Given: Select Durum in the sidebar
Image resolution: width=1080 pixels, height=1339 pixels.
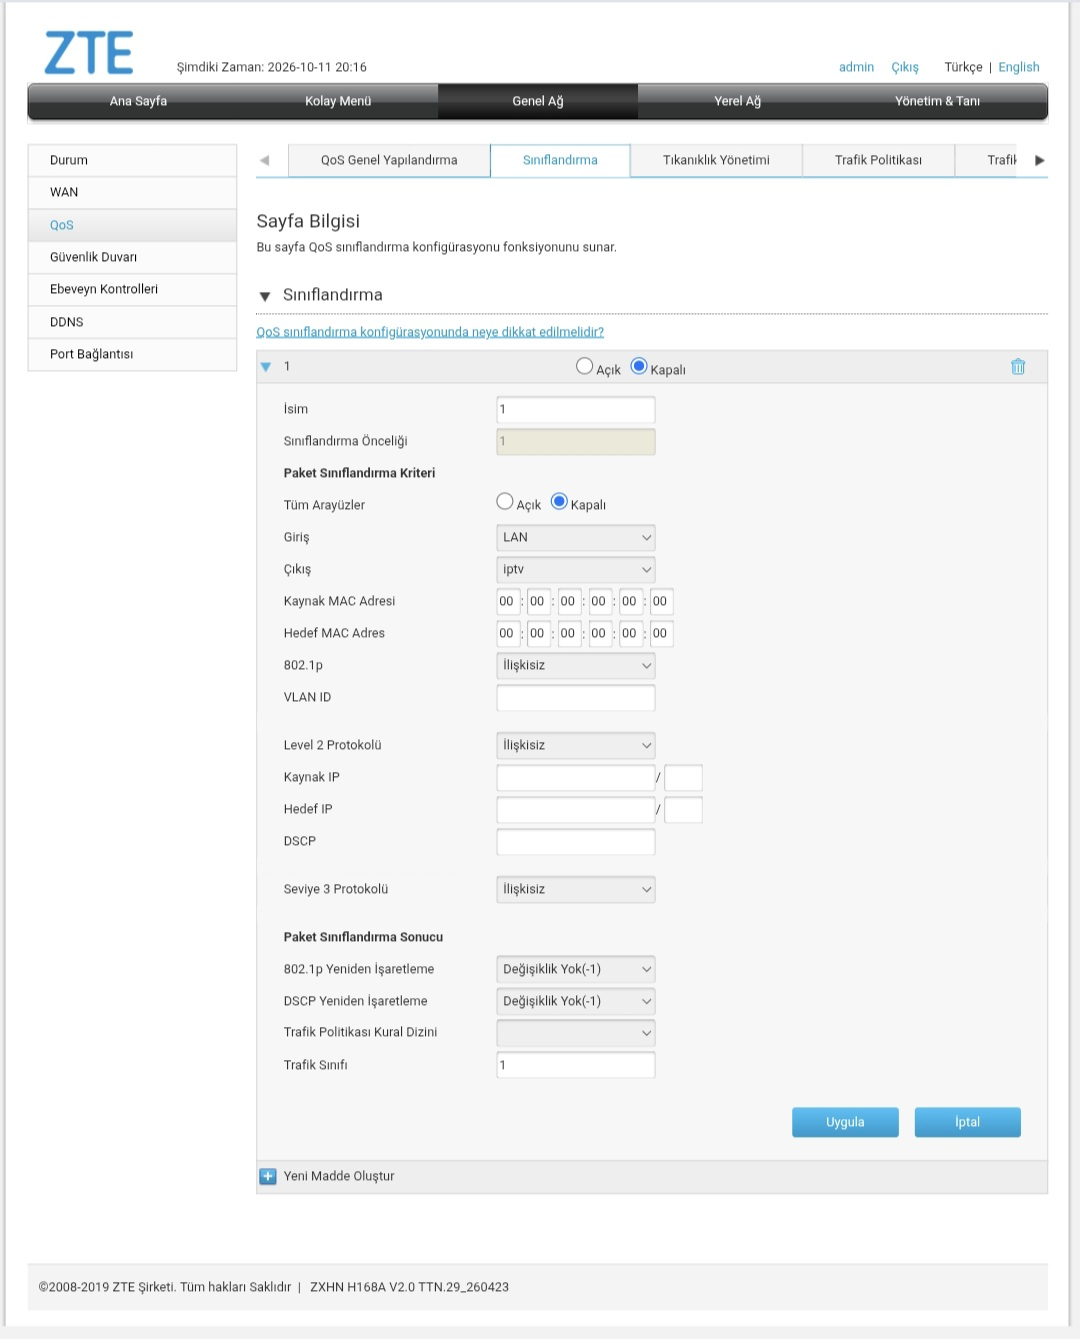Looking at the screenshot, I should click(x=132, y=160).
